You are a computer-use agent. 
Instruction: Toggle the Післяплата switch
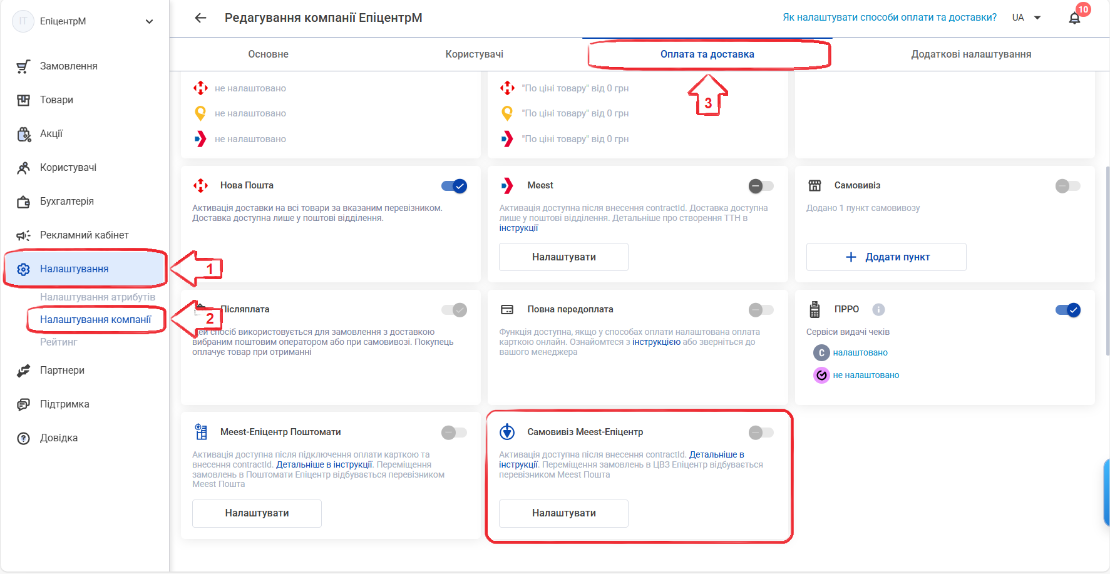coord(454,310)
